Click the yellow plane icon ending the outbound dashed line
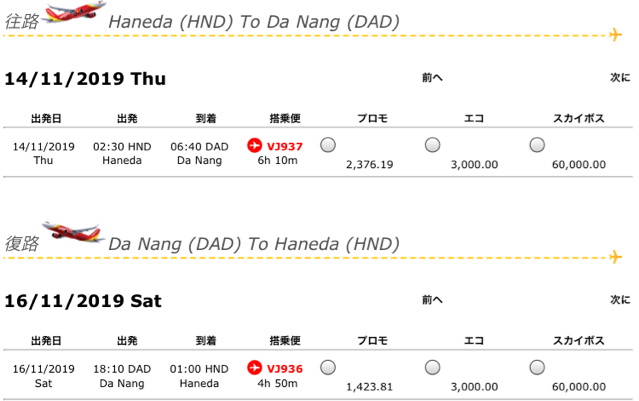Image resolution: width=639 pixels, height=401 pixels. pyautogui.click(x=615, y=35)
